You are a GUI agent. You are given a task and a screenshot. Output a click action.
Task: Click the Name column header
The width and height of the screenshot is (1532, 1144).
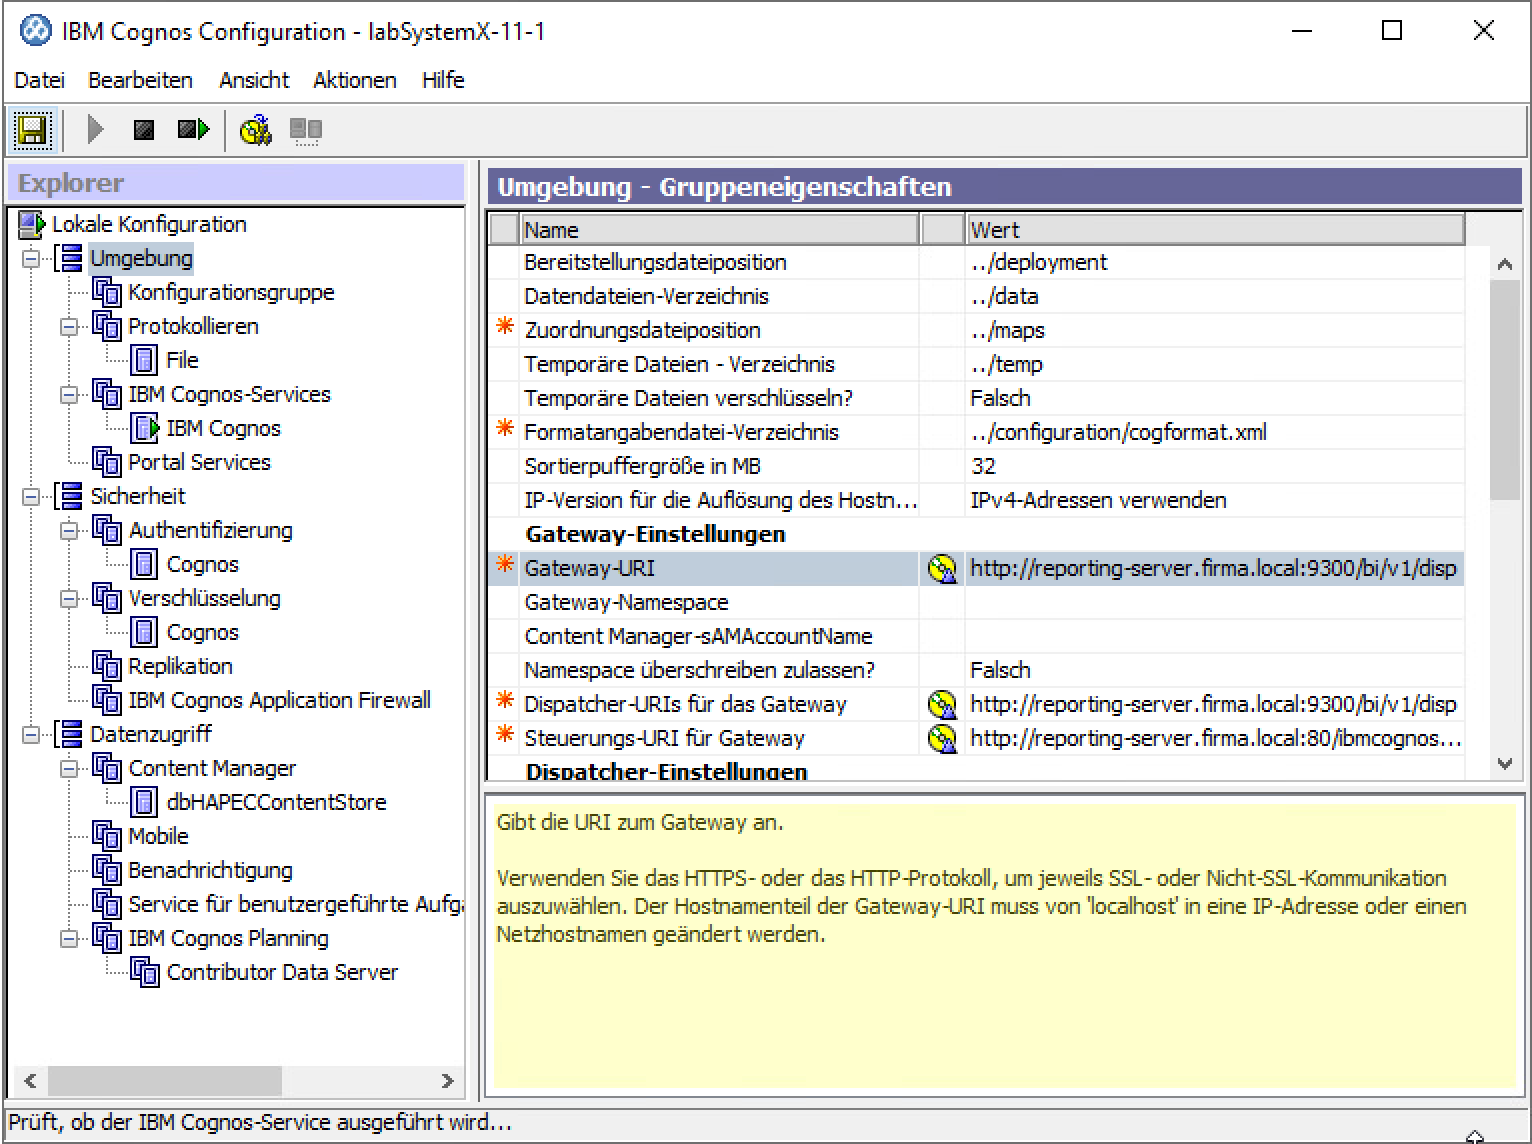pyautogui.click(x=718, y=230)
